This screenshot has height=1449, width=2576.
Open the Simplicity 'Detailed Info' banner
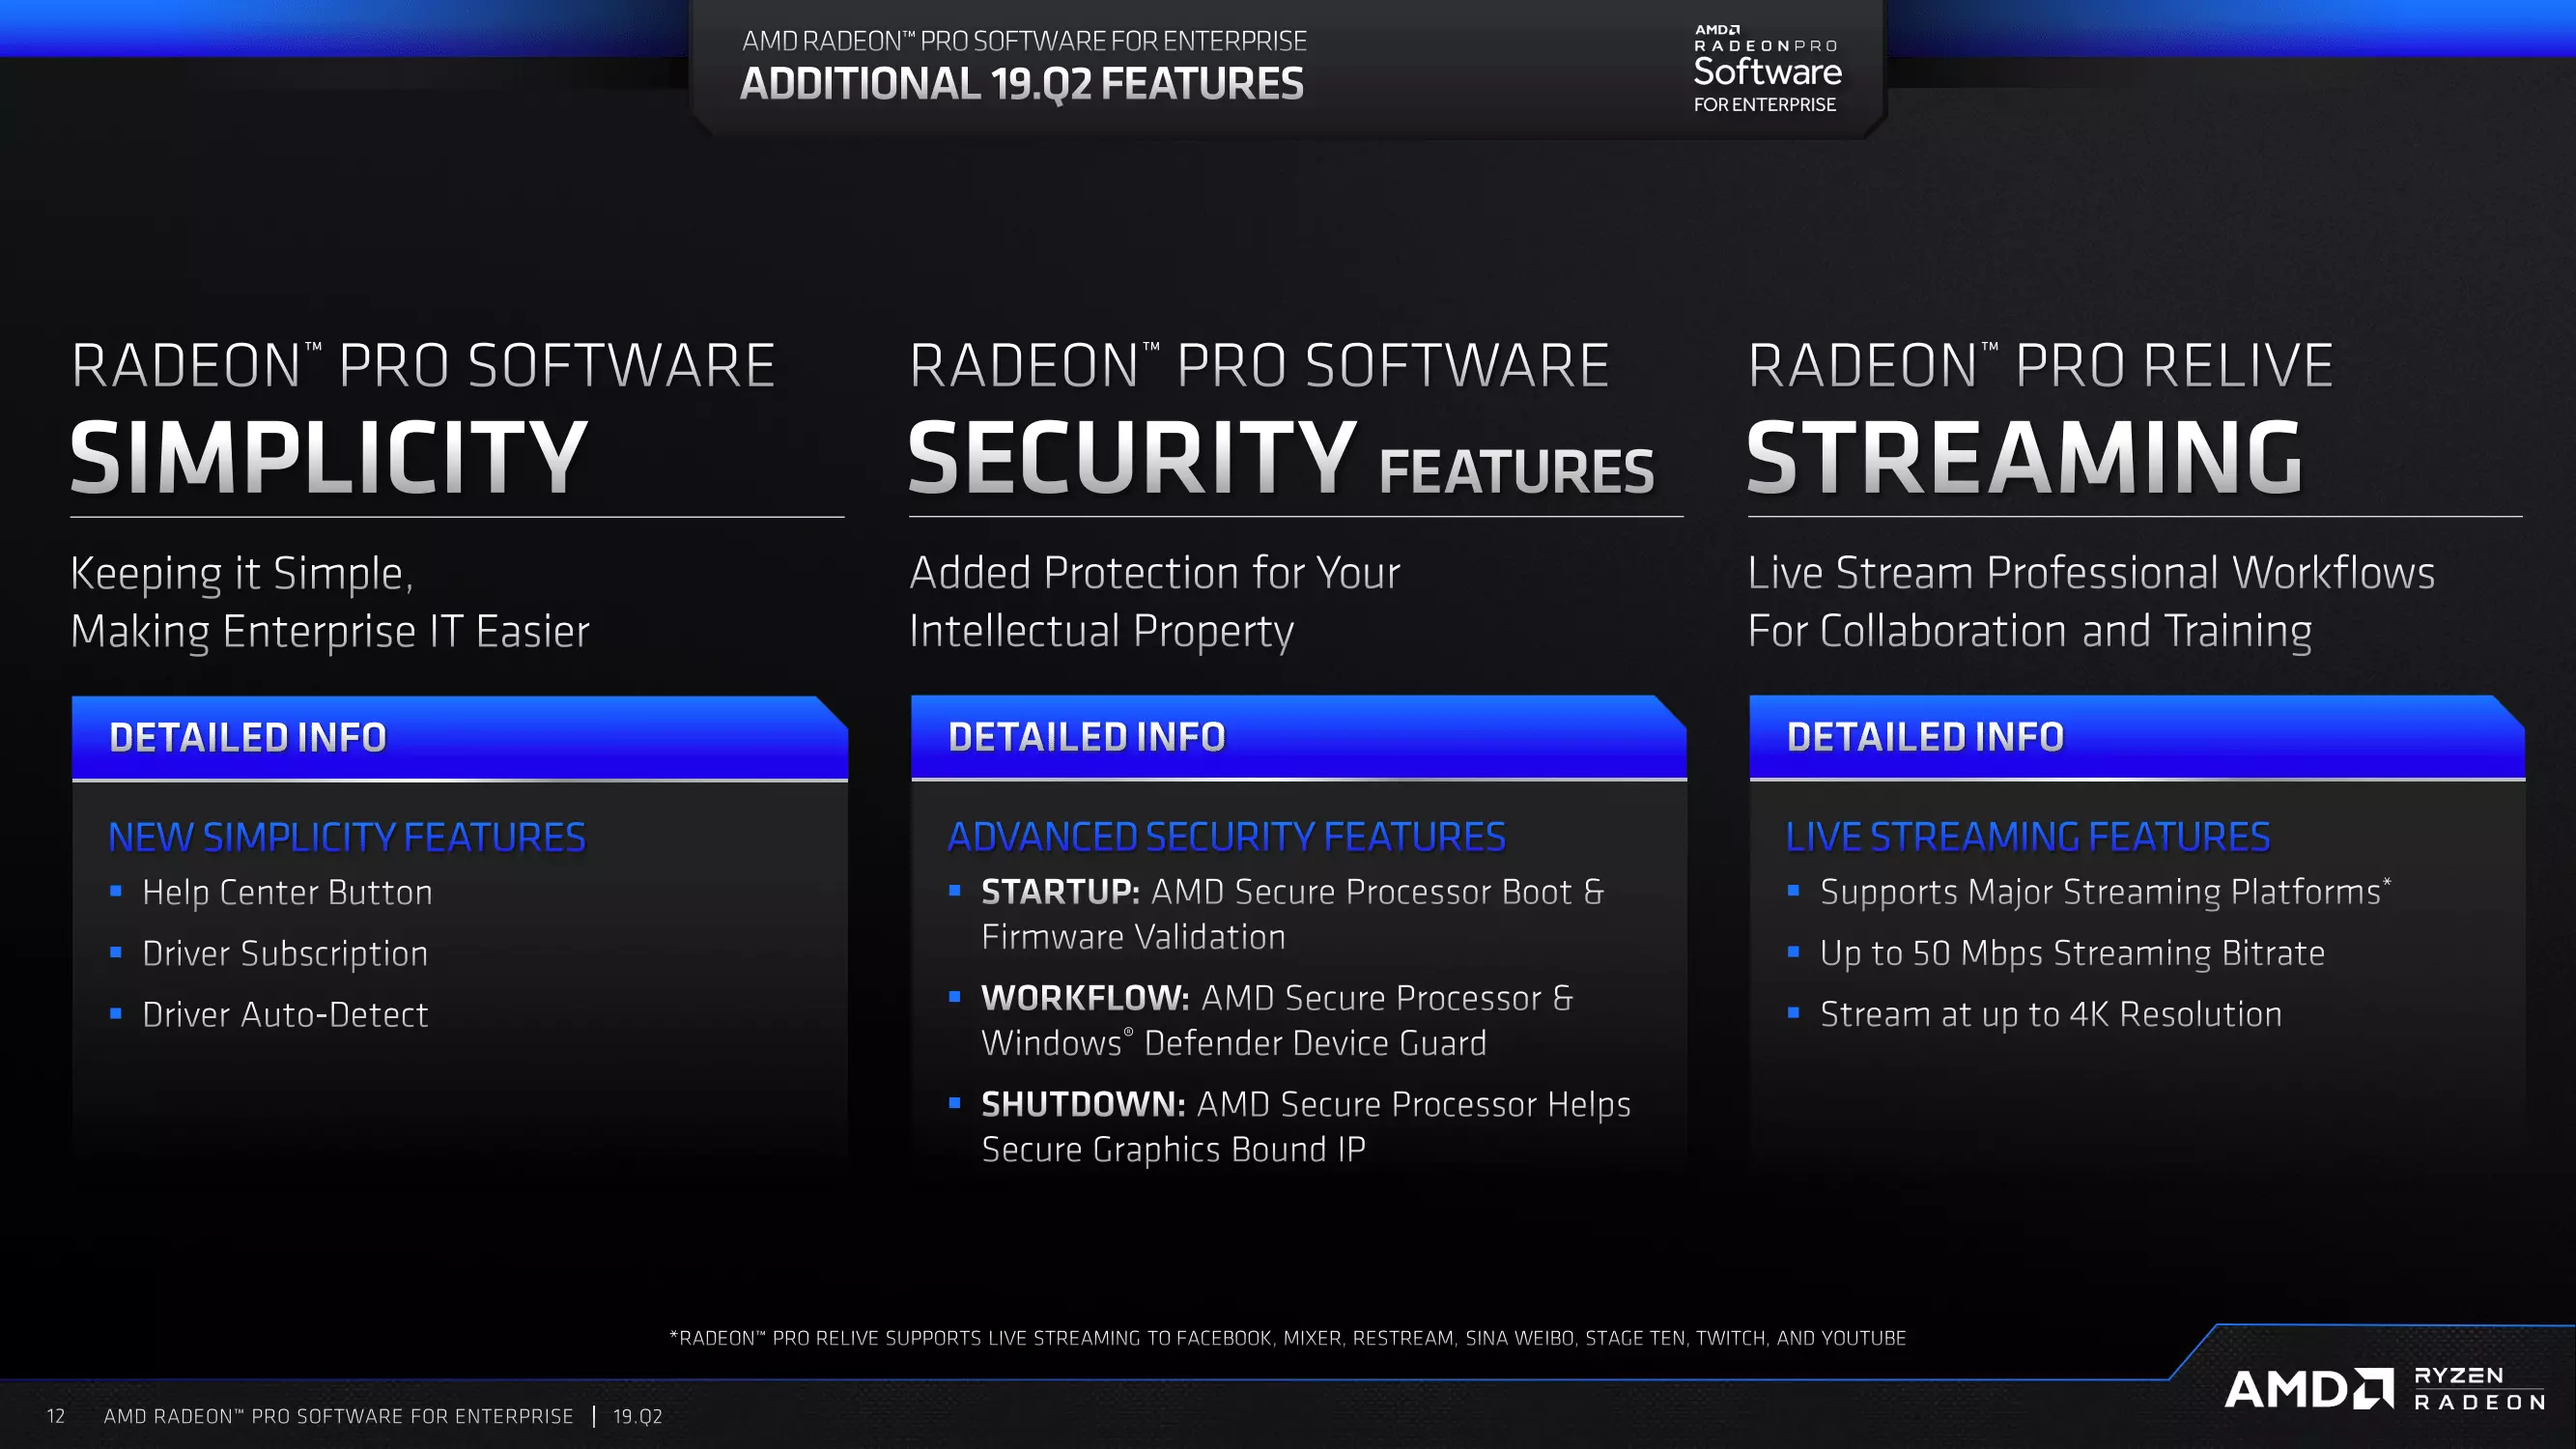459,738
